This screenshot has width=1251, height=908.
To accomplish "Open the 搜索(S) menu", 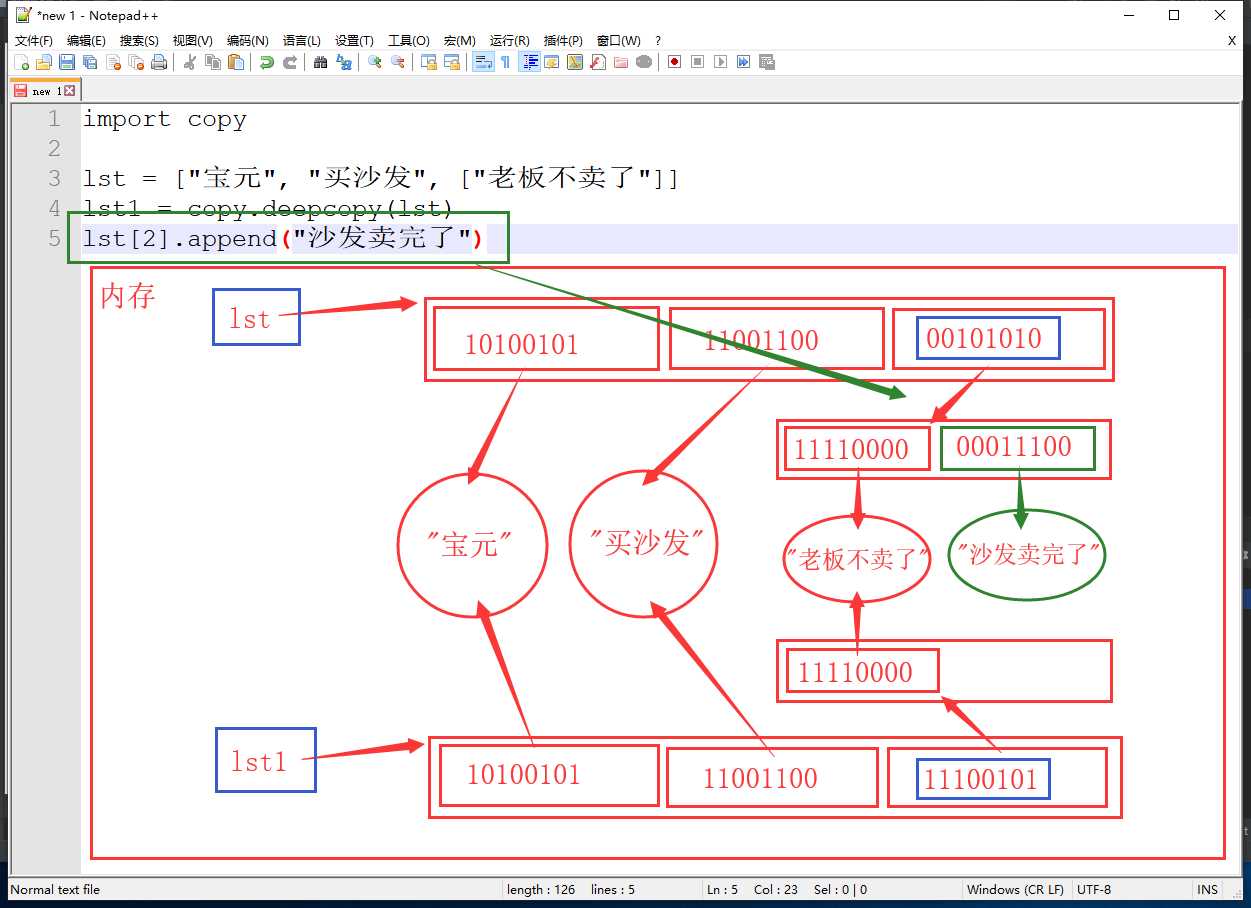I will [139, 41].
